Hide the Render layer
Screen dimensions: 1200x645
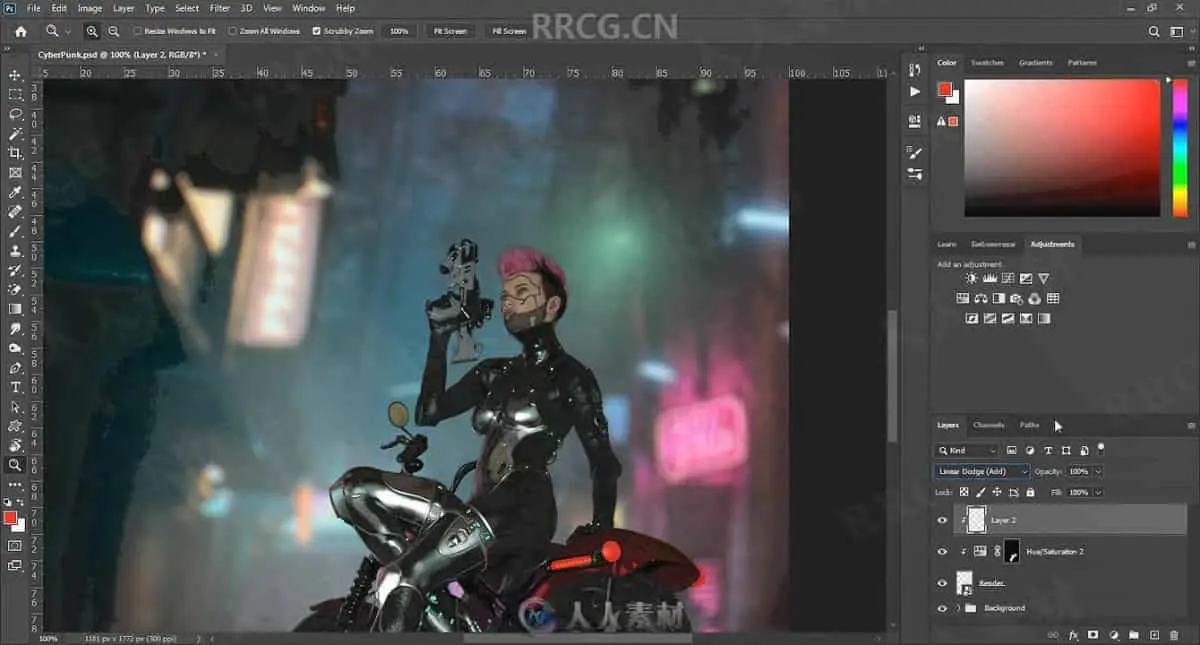942,582
